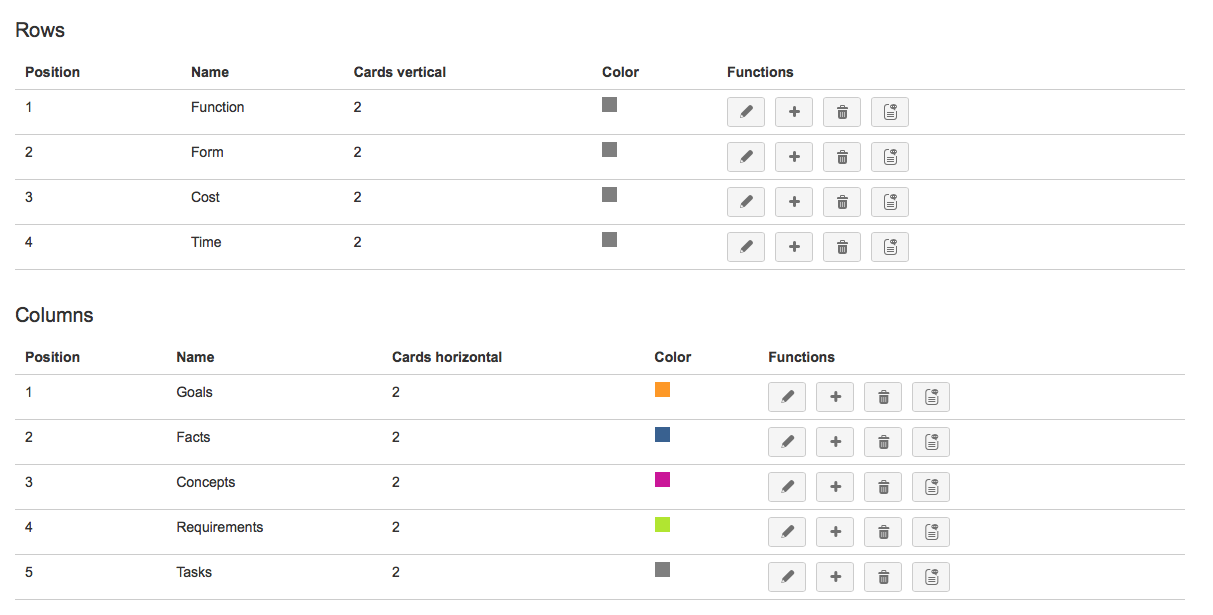Delete the Cost row via trash icon
The width and height of the screenshot is (1213, 615).
(841, 201)
